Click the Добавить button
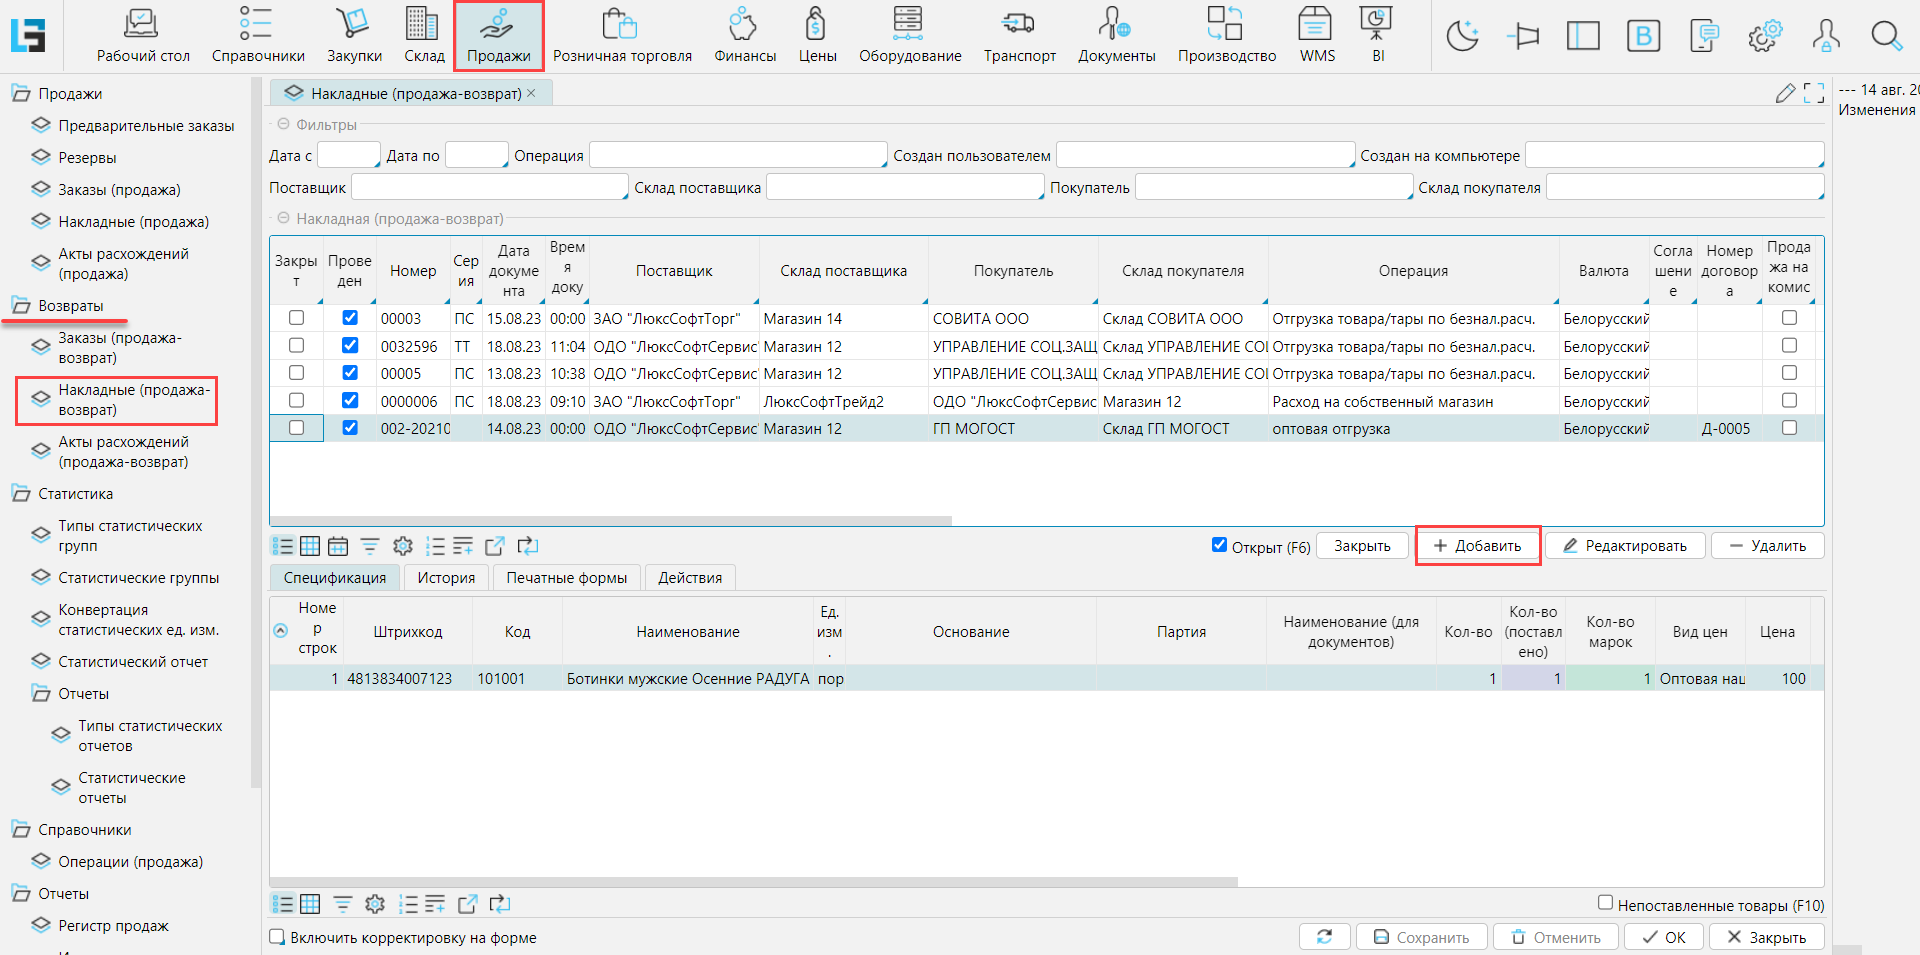 coord(1477,546)
